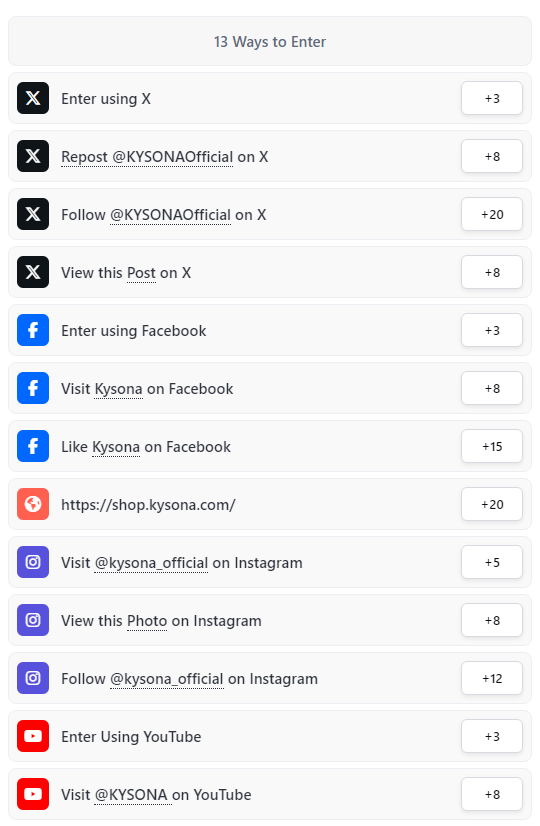The height and width of the screenshot is (826, 540).
Task: Click YouTube icon next to Visit @KYSONA
Action: 33,793
